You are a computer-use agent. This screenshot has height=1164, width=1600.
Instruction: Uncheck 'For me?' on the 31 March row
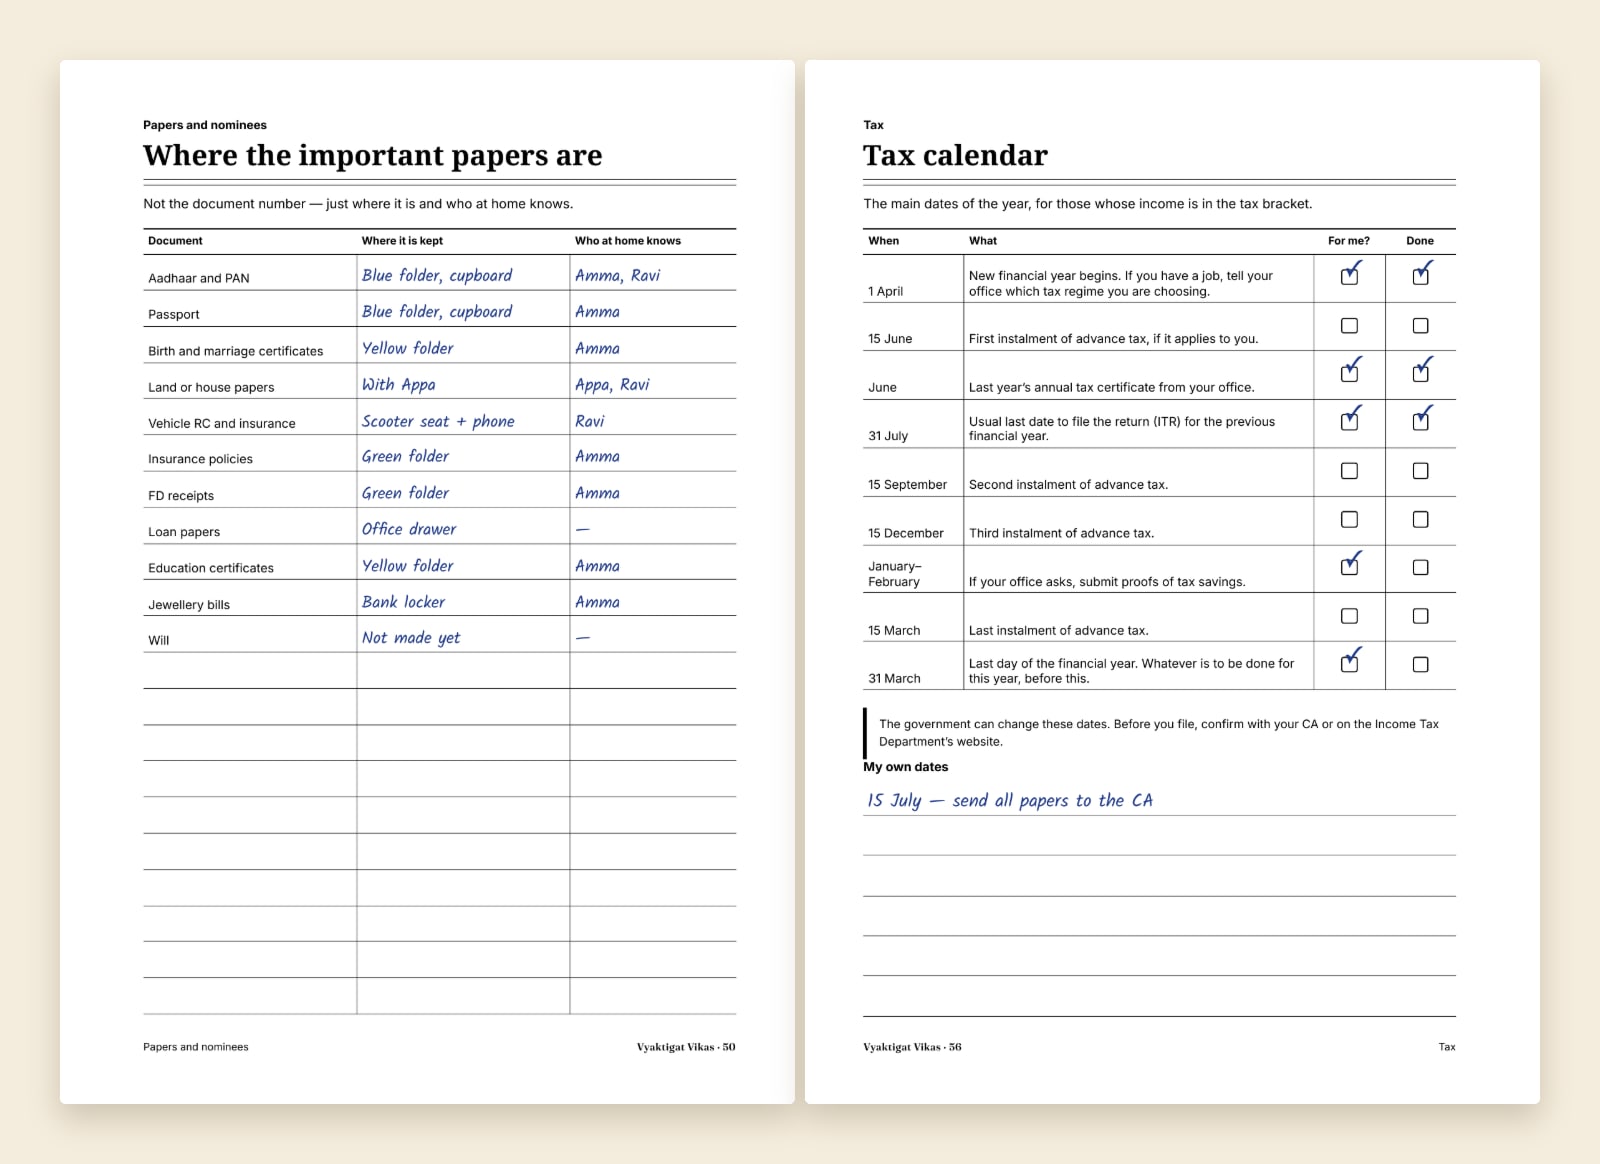(x=1349, y=664)
